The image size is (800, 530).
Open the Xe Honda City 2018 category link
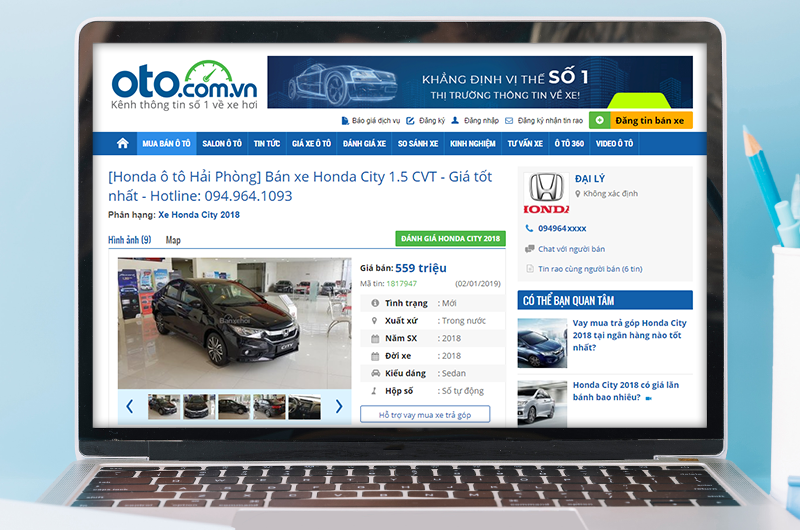click(199, 215)
